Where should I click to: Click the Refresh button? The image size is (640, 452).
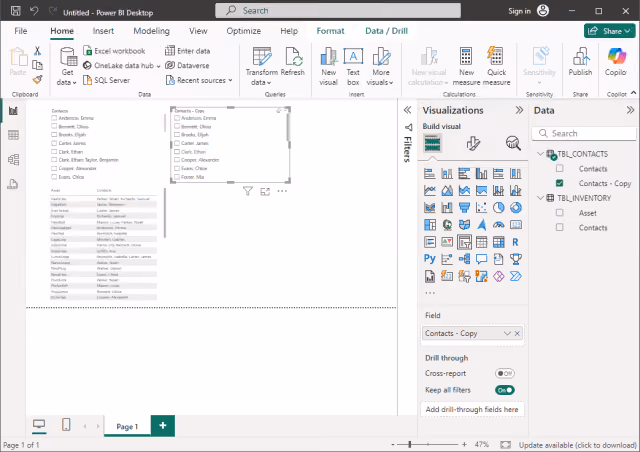pyautogui.click(x=293, y=62)
